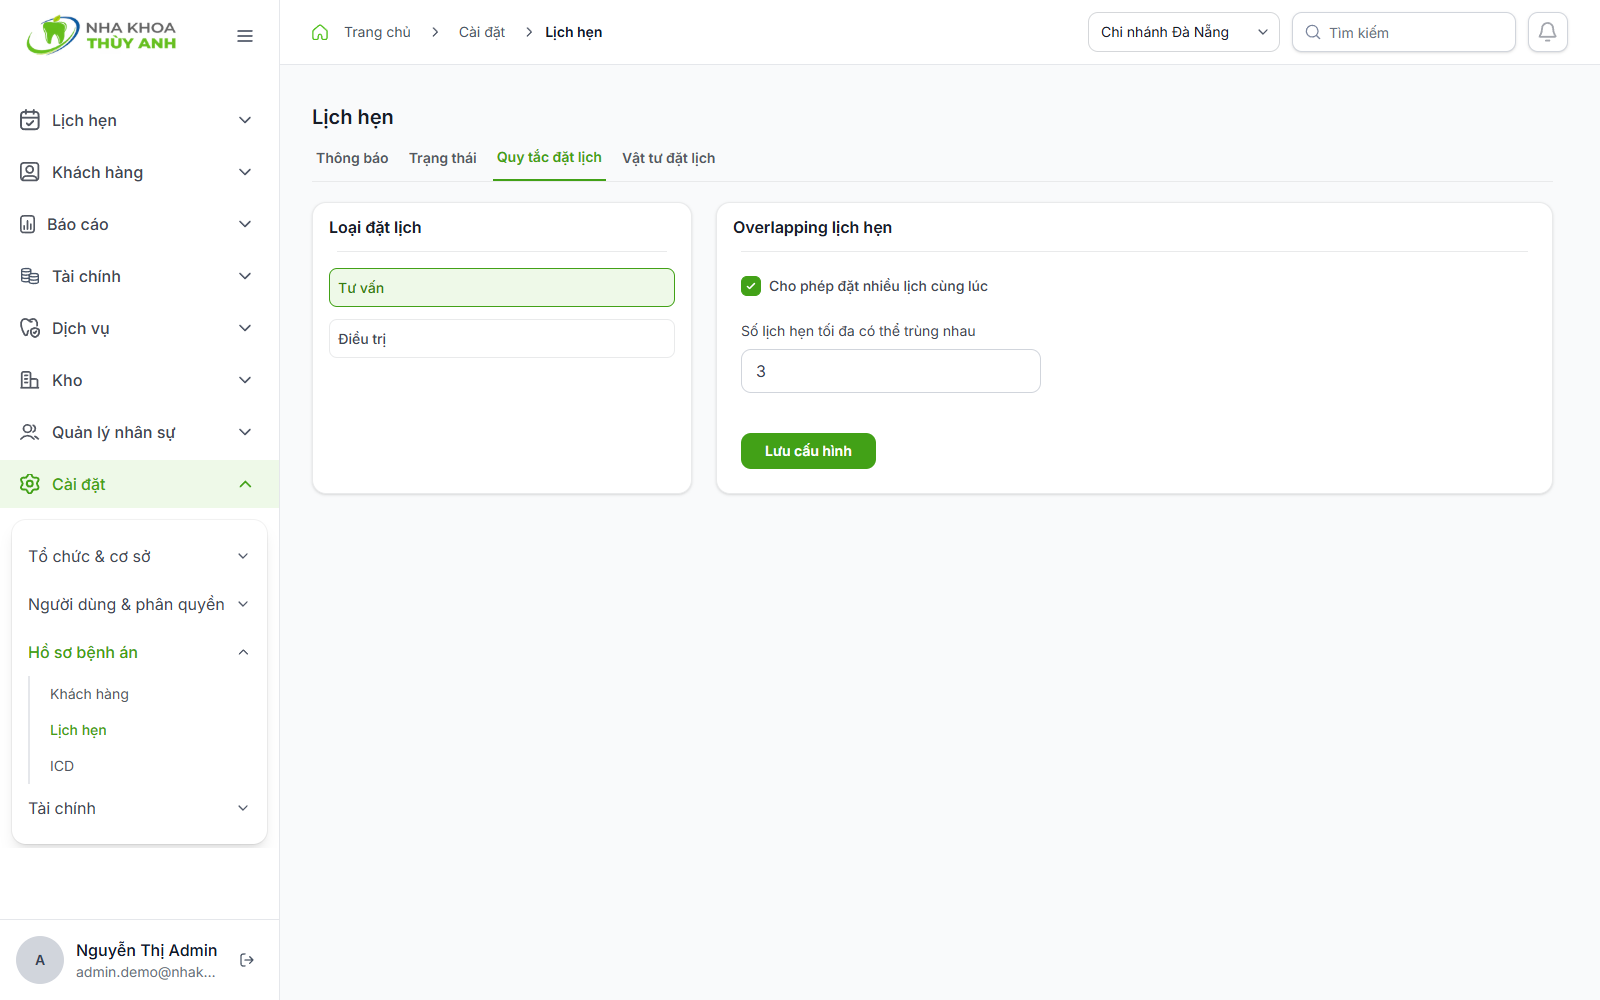Expand the Tài chính settings submenu chevron
Viewport: 1600px width, 1000px height.
[243, 808]
